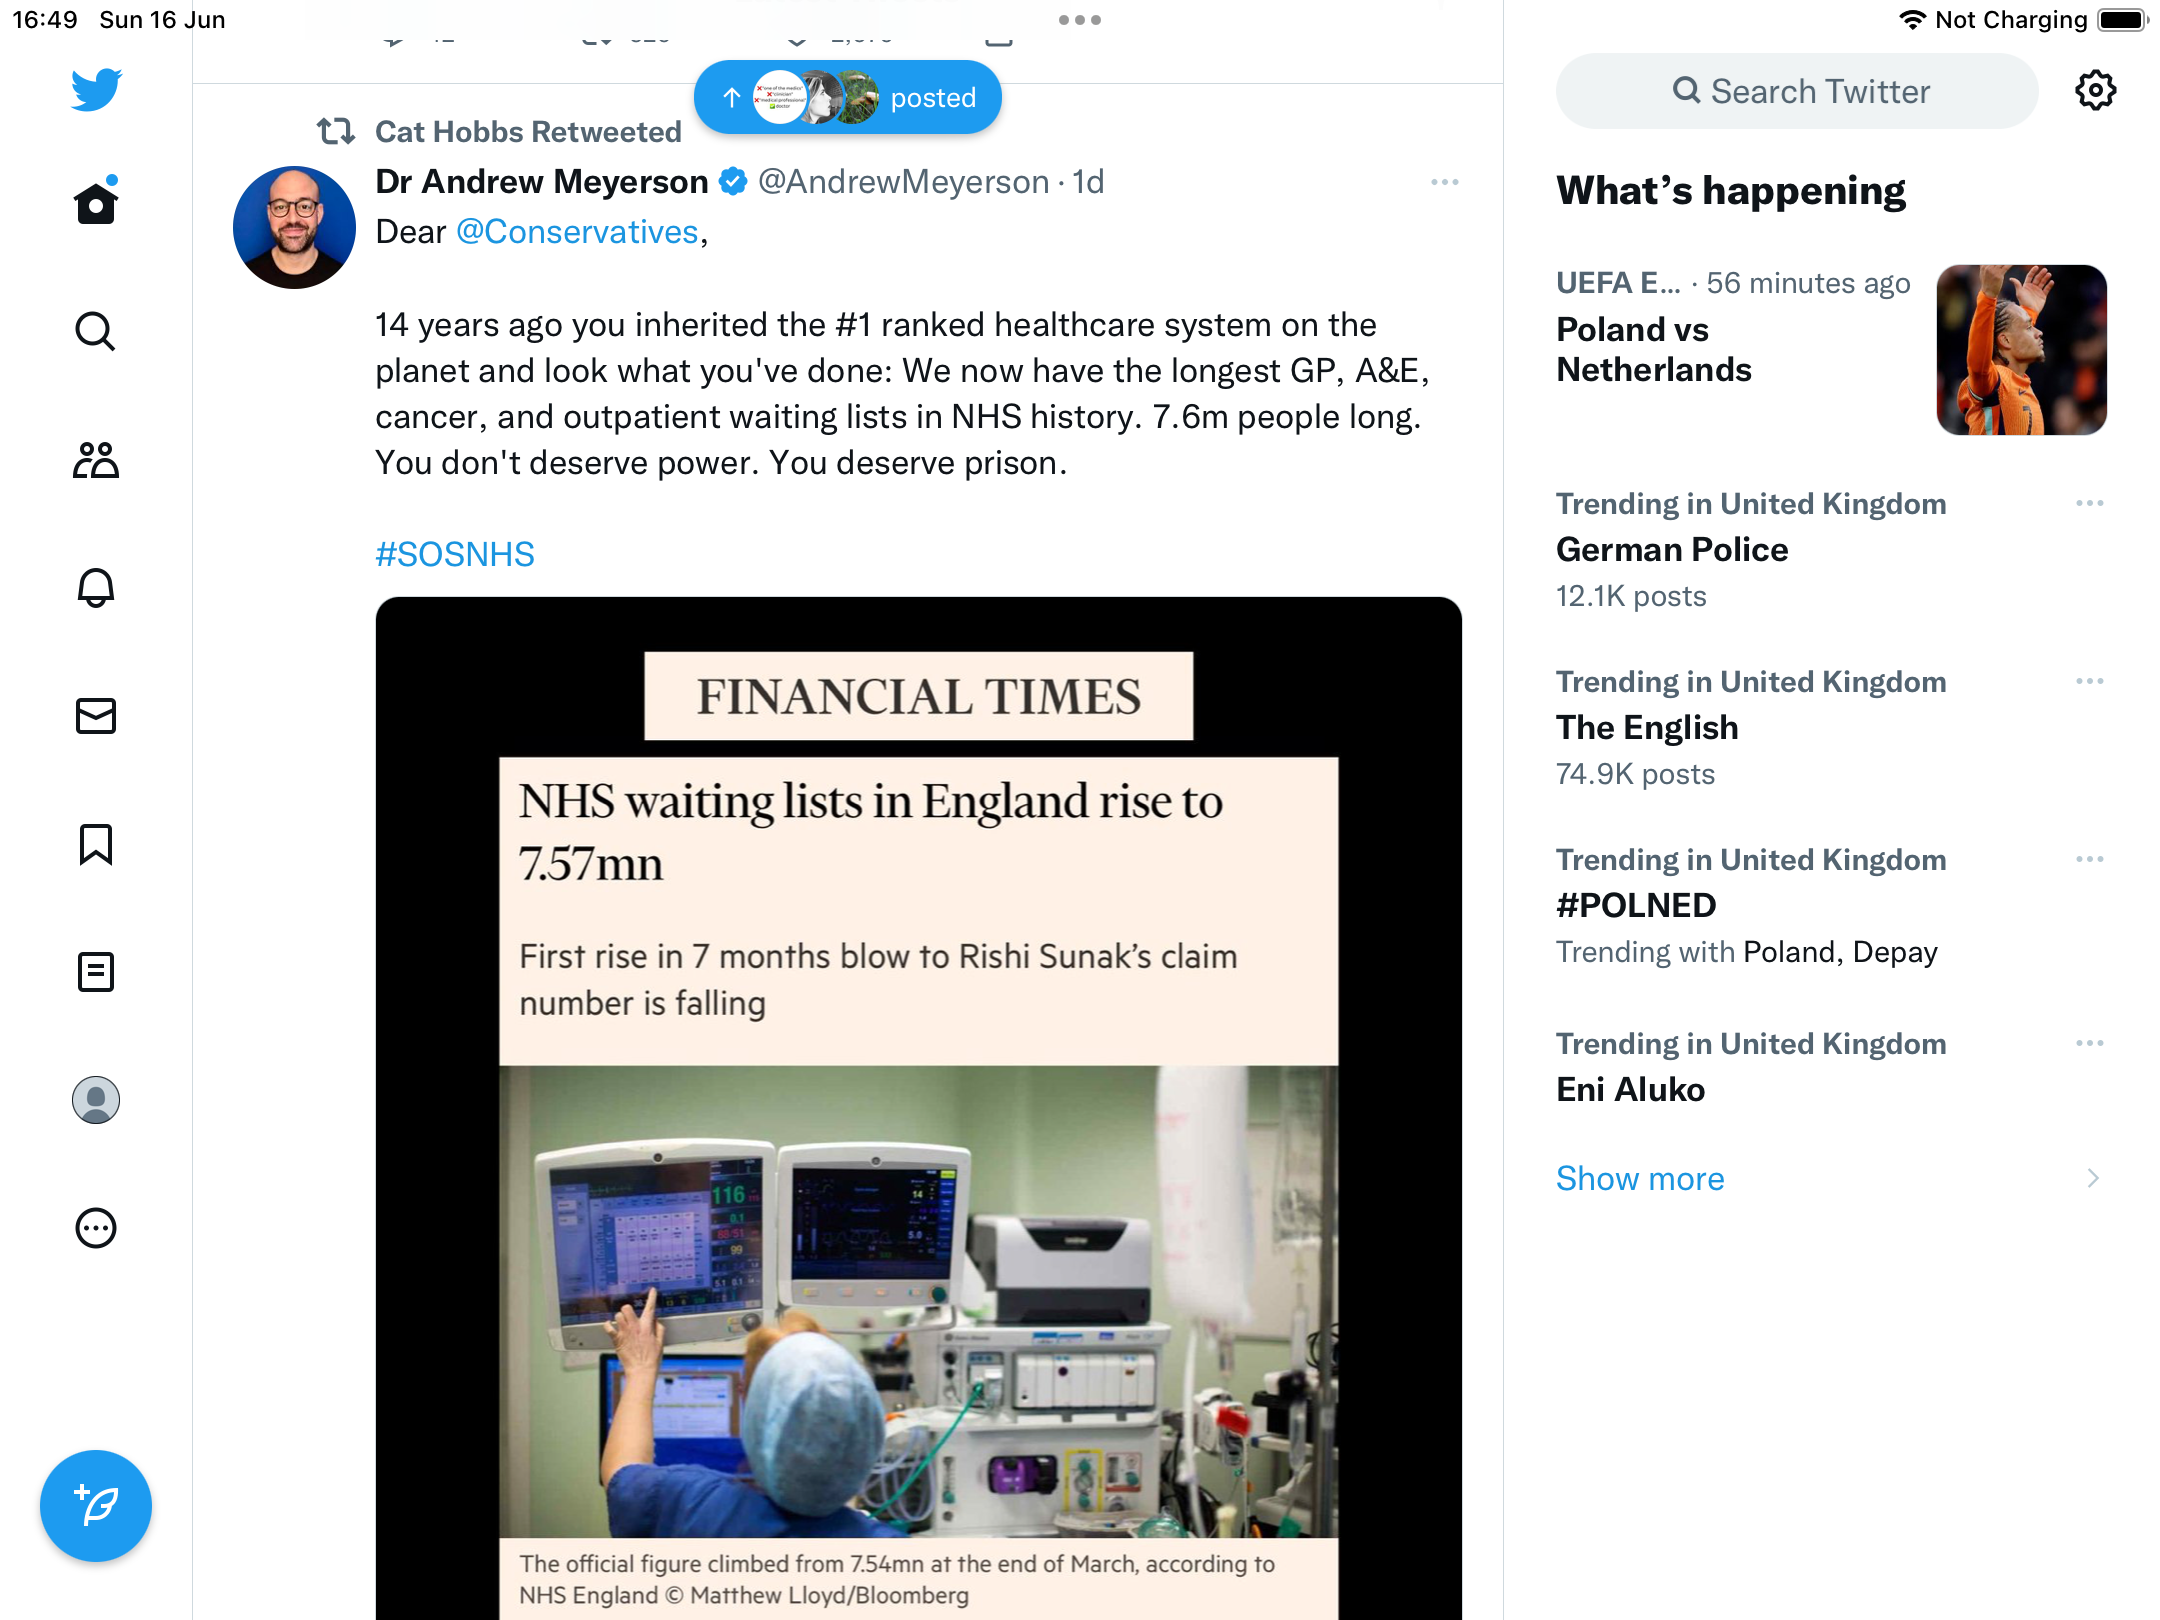2160x1620 pixels.
Task: Open tweet options for Andrew Meyerson tweet
Action: point(1444,182)
